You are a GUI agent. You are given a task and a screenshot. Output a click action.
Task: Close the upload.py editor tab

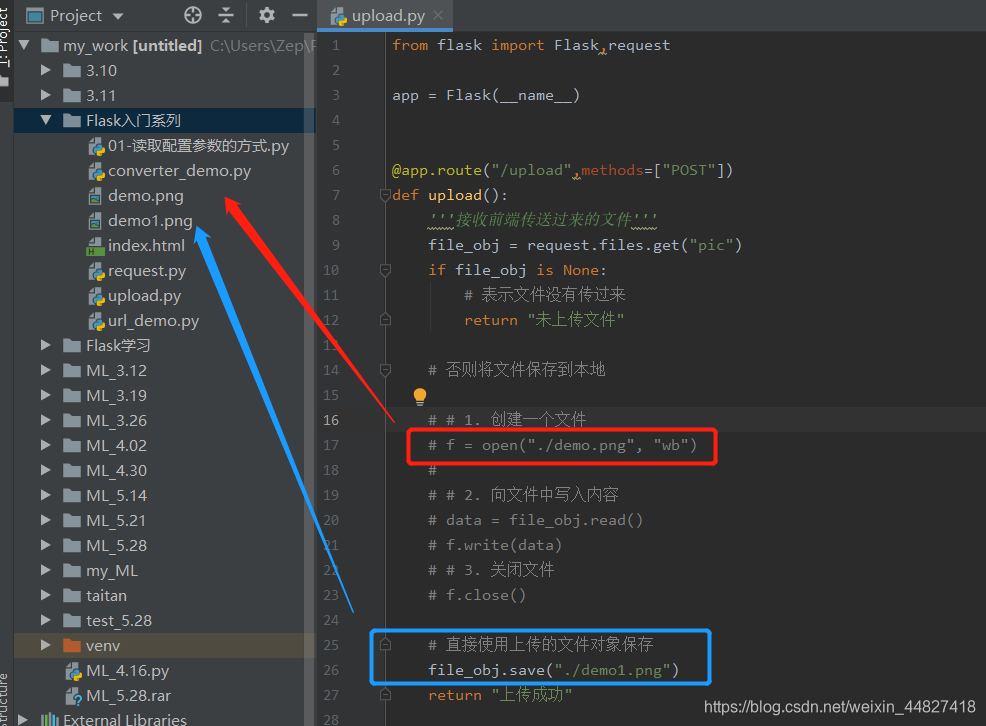(438, 15)
